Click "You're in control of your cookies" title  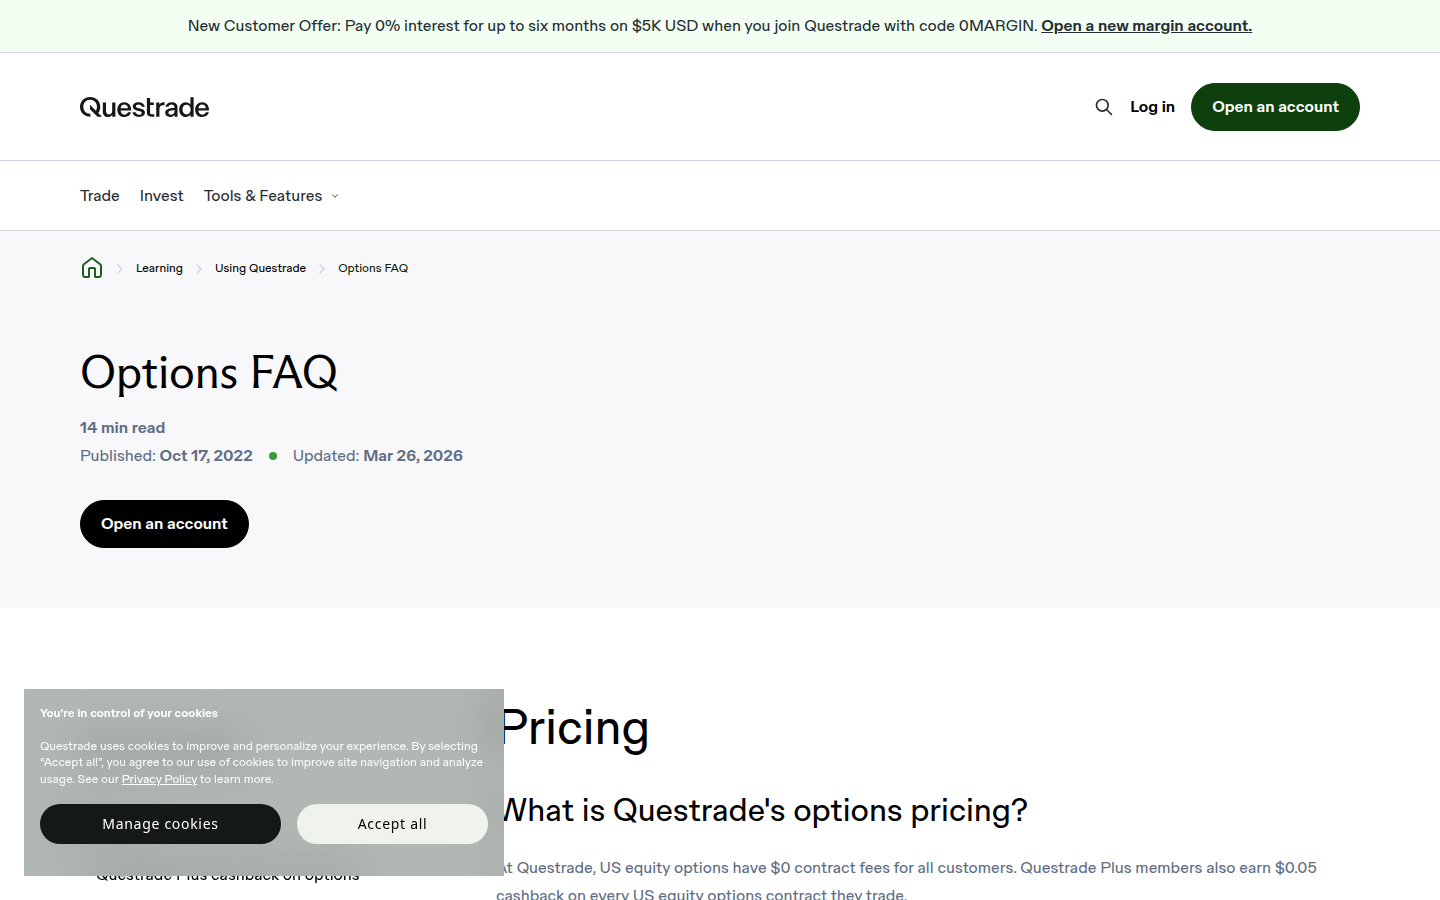coord(129,713)
